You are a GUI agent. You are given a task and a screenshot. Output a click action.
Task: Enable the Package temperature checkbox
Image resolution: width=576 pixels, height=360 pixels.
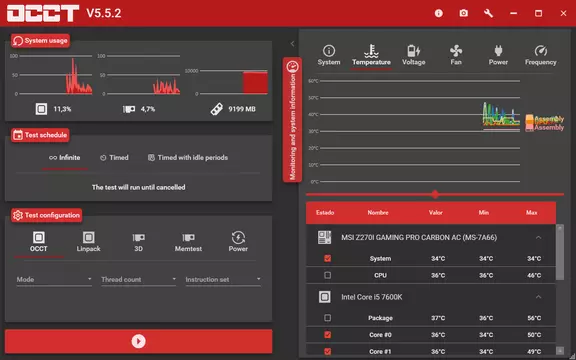pos(327,318)
